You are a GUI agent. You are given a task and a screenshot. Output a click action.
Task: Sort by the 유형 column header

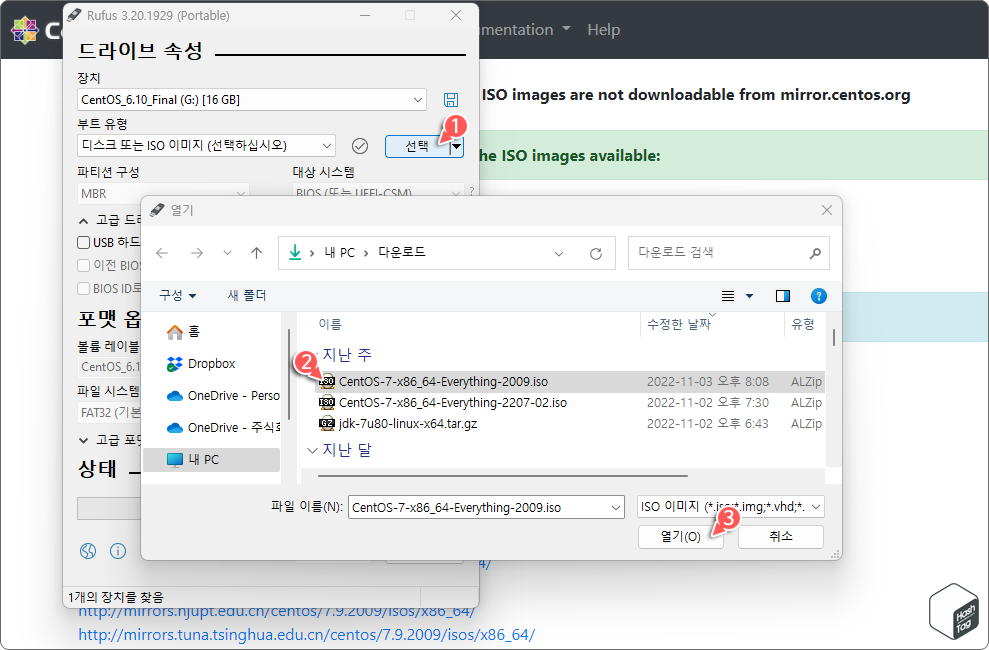[x=803, y=324]
